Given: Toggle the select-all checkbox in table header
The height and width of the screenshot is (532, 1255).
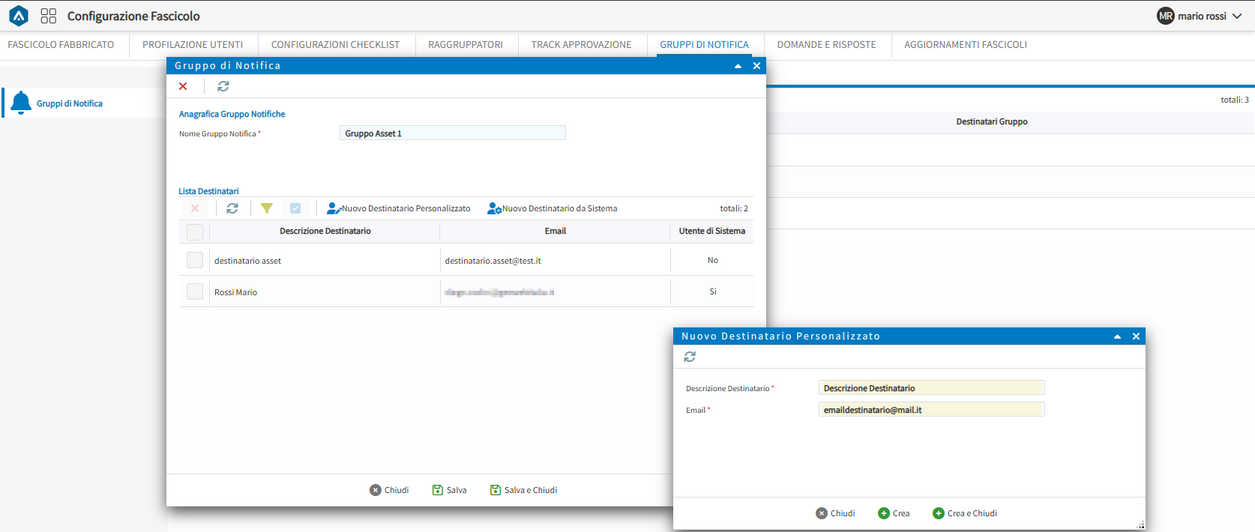Looking at the screenshot, I should click(x=195, y=232).
